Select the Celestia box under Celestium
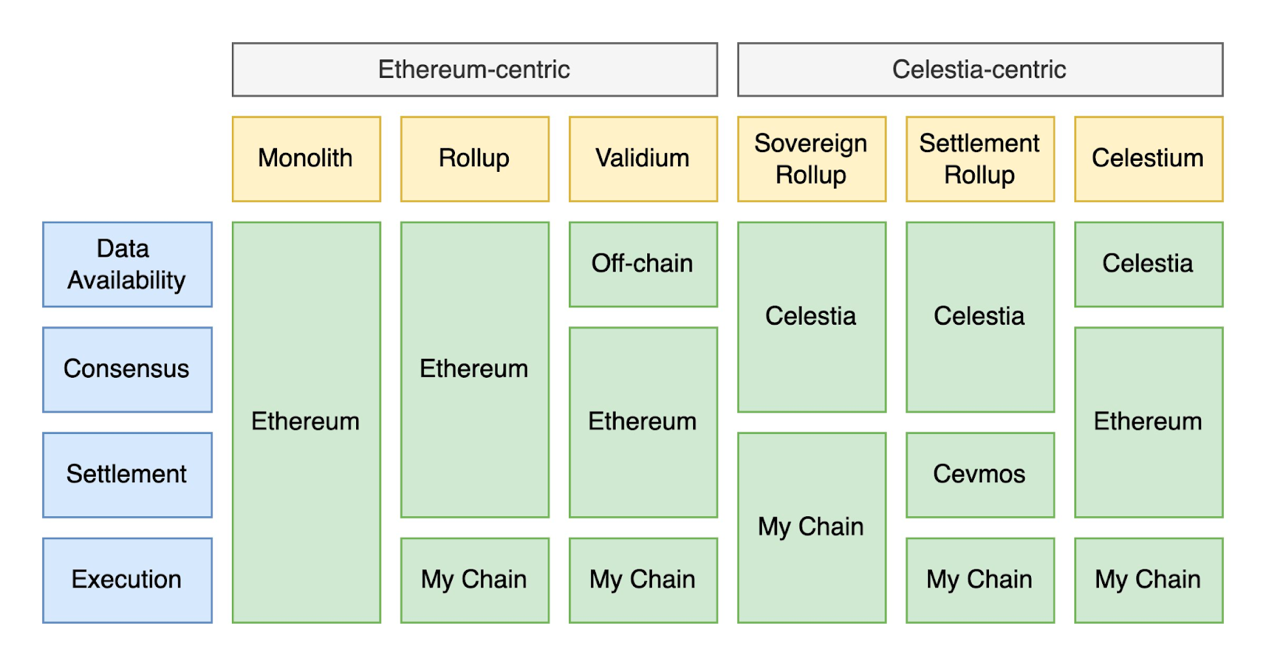 pos(1148,264)
